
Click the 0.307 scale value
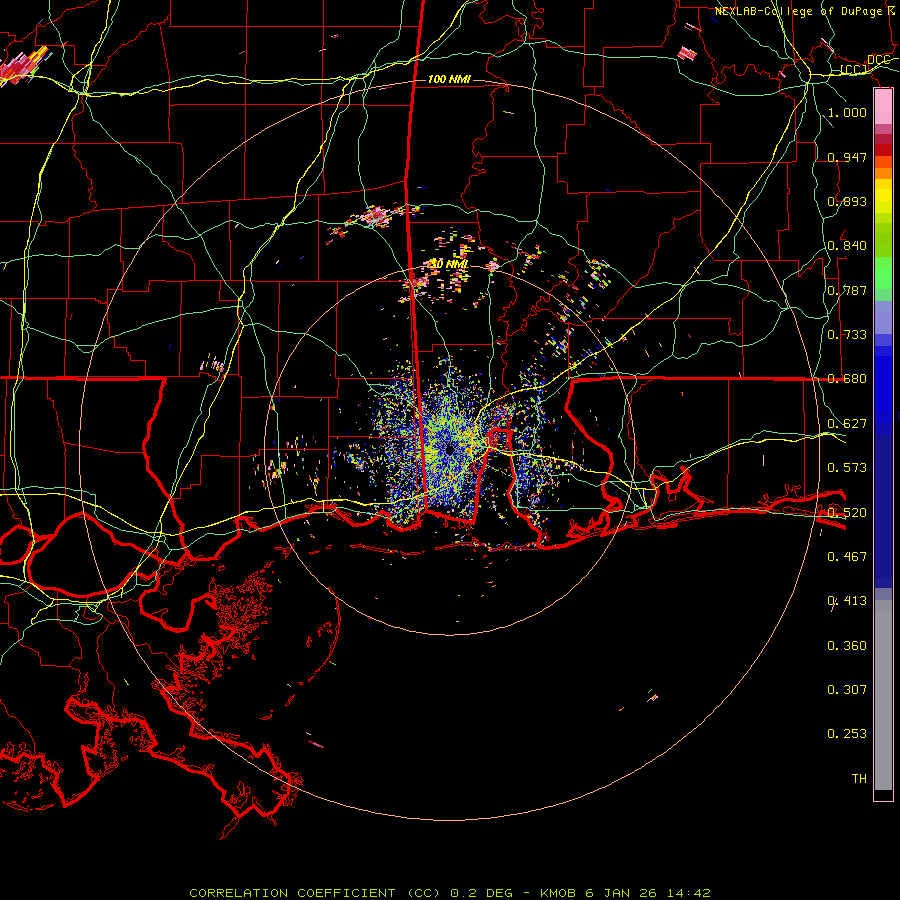click(x=847, y=690)
